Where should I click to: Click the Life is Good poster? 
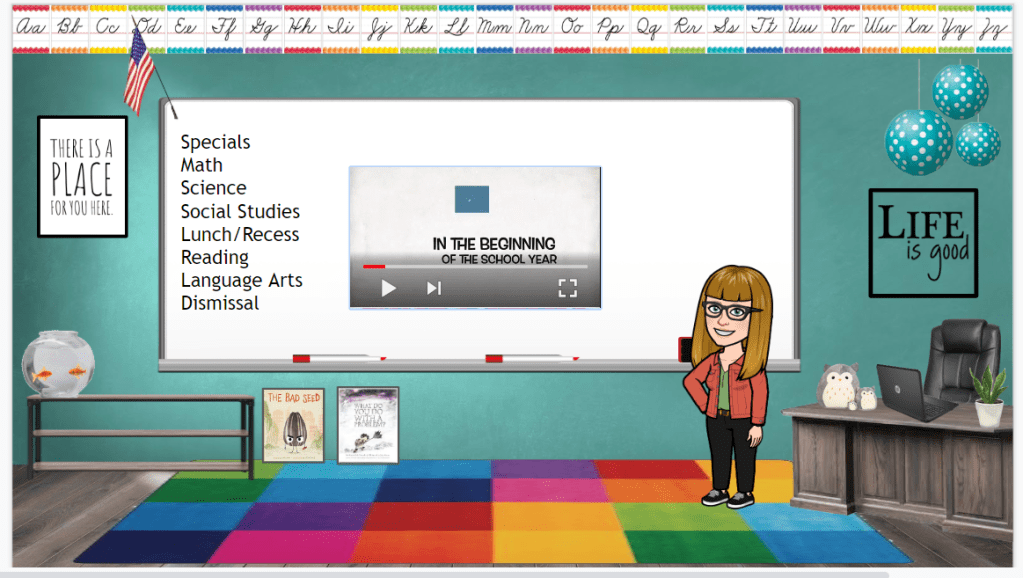[x=922, y=242]
